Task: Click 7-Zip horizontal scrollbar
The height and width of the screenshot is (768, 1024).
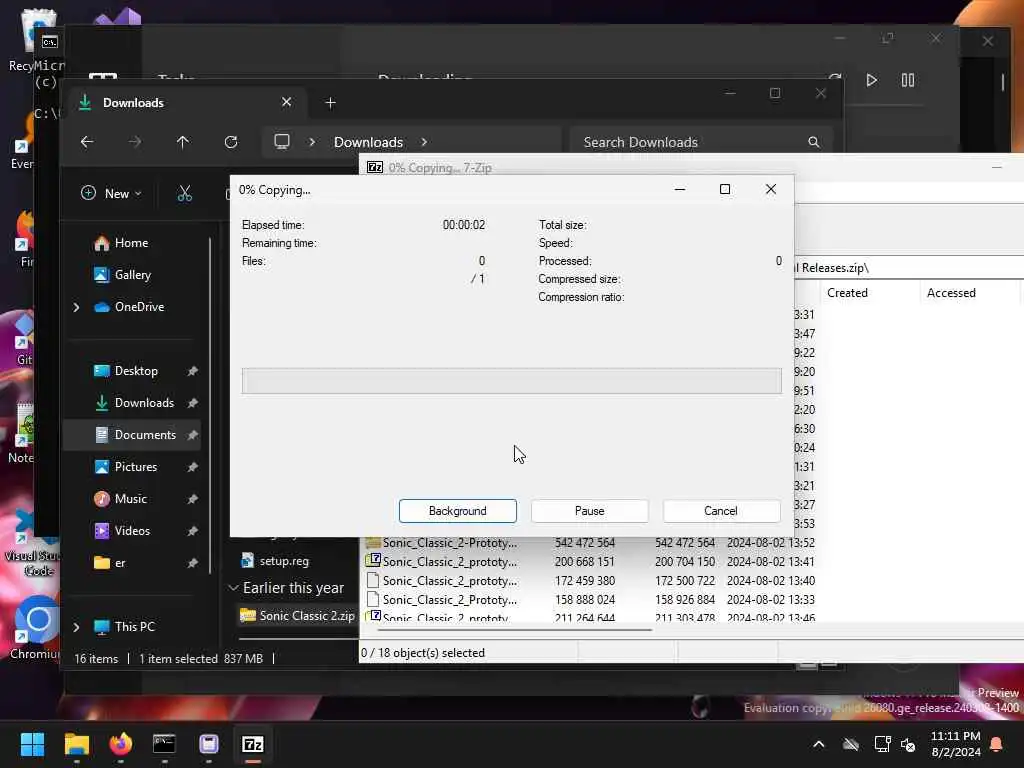Action: [x=514, y=630]
